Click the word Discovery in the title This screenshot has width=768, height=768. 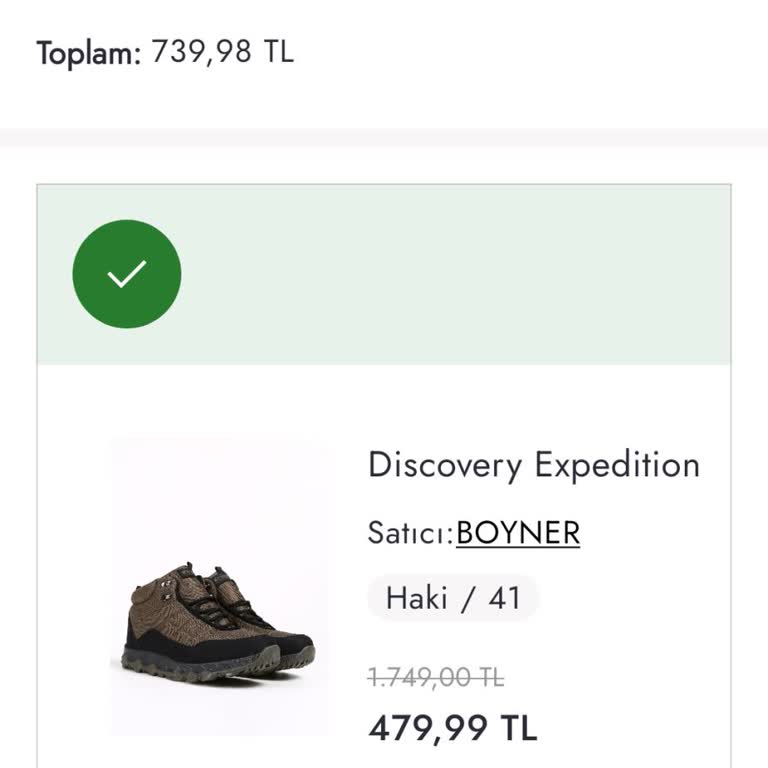445,465
